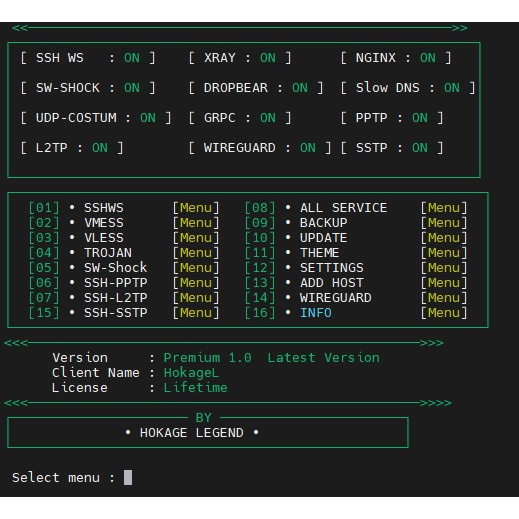Viewport: 519px width, 519px height.
Task: Select the SSH-SSTP menu entry
Action: [x=115, y=313]
